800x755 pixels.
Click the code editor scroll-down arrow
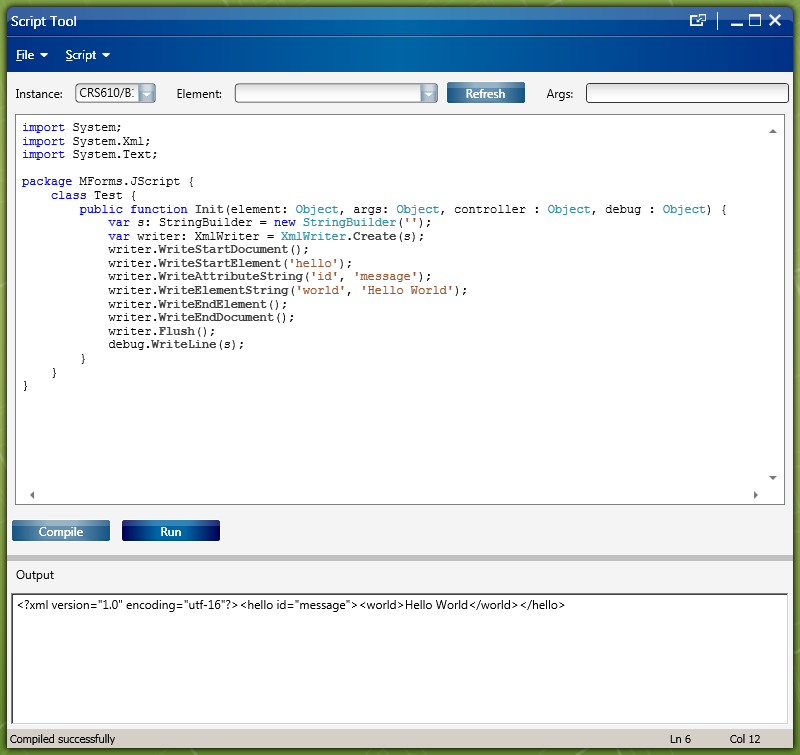[773, 478]
